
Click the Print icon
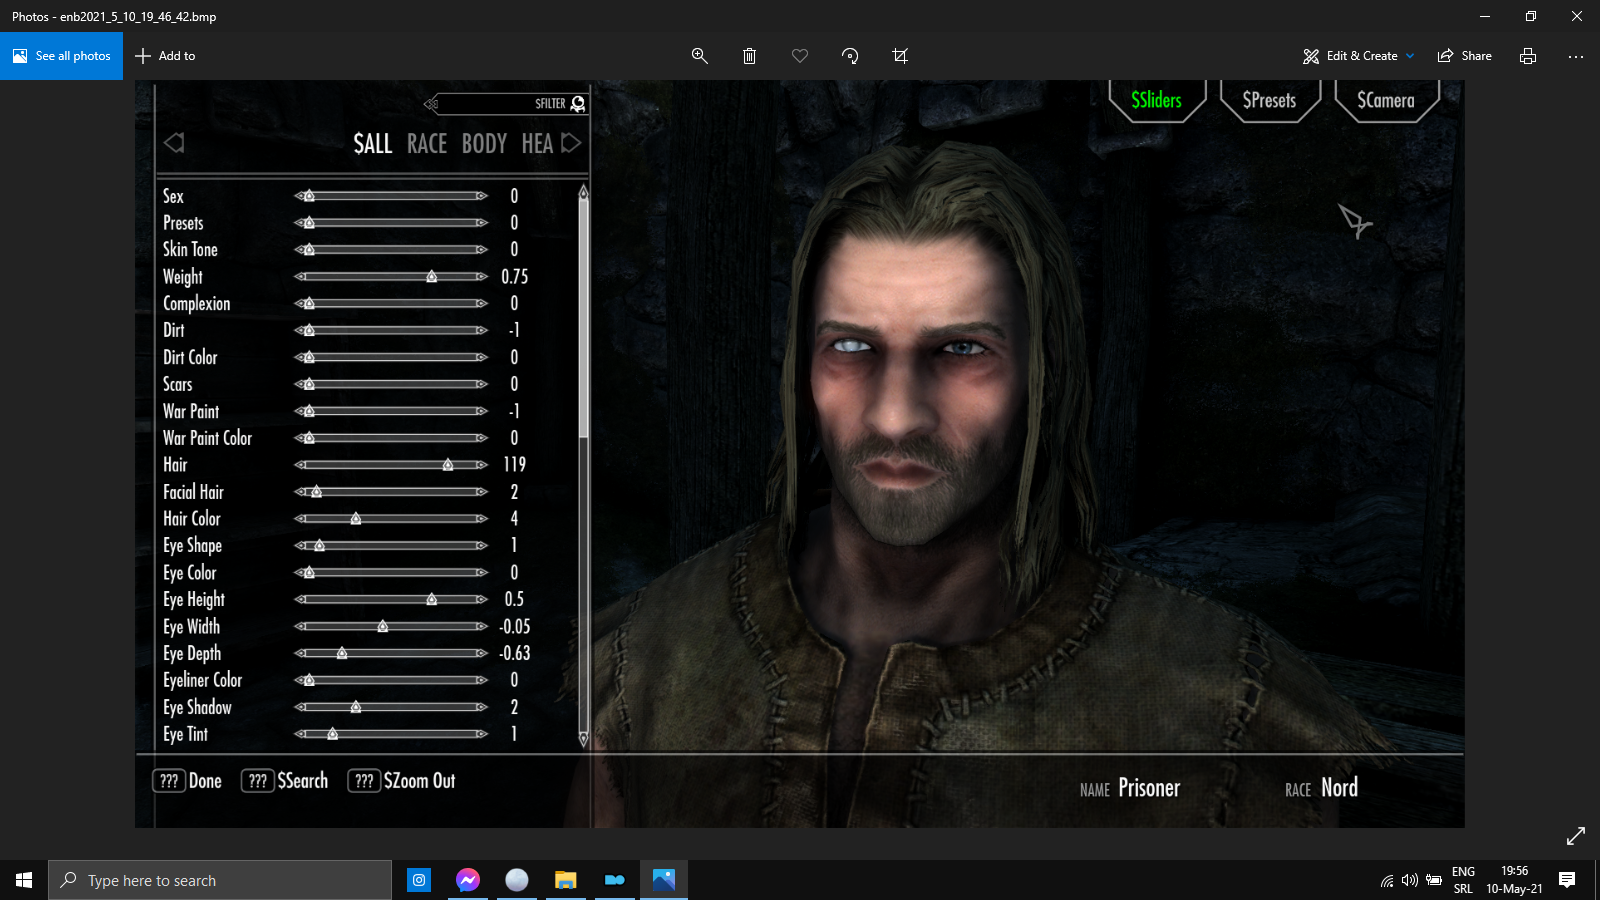pyautogui.click(x=1528, y=56)
